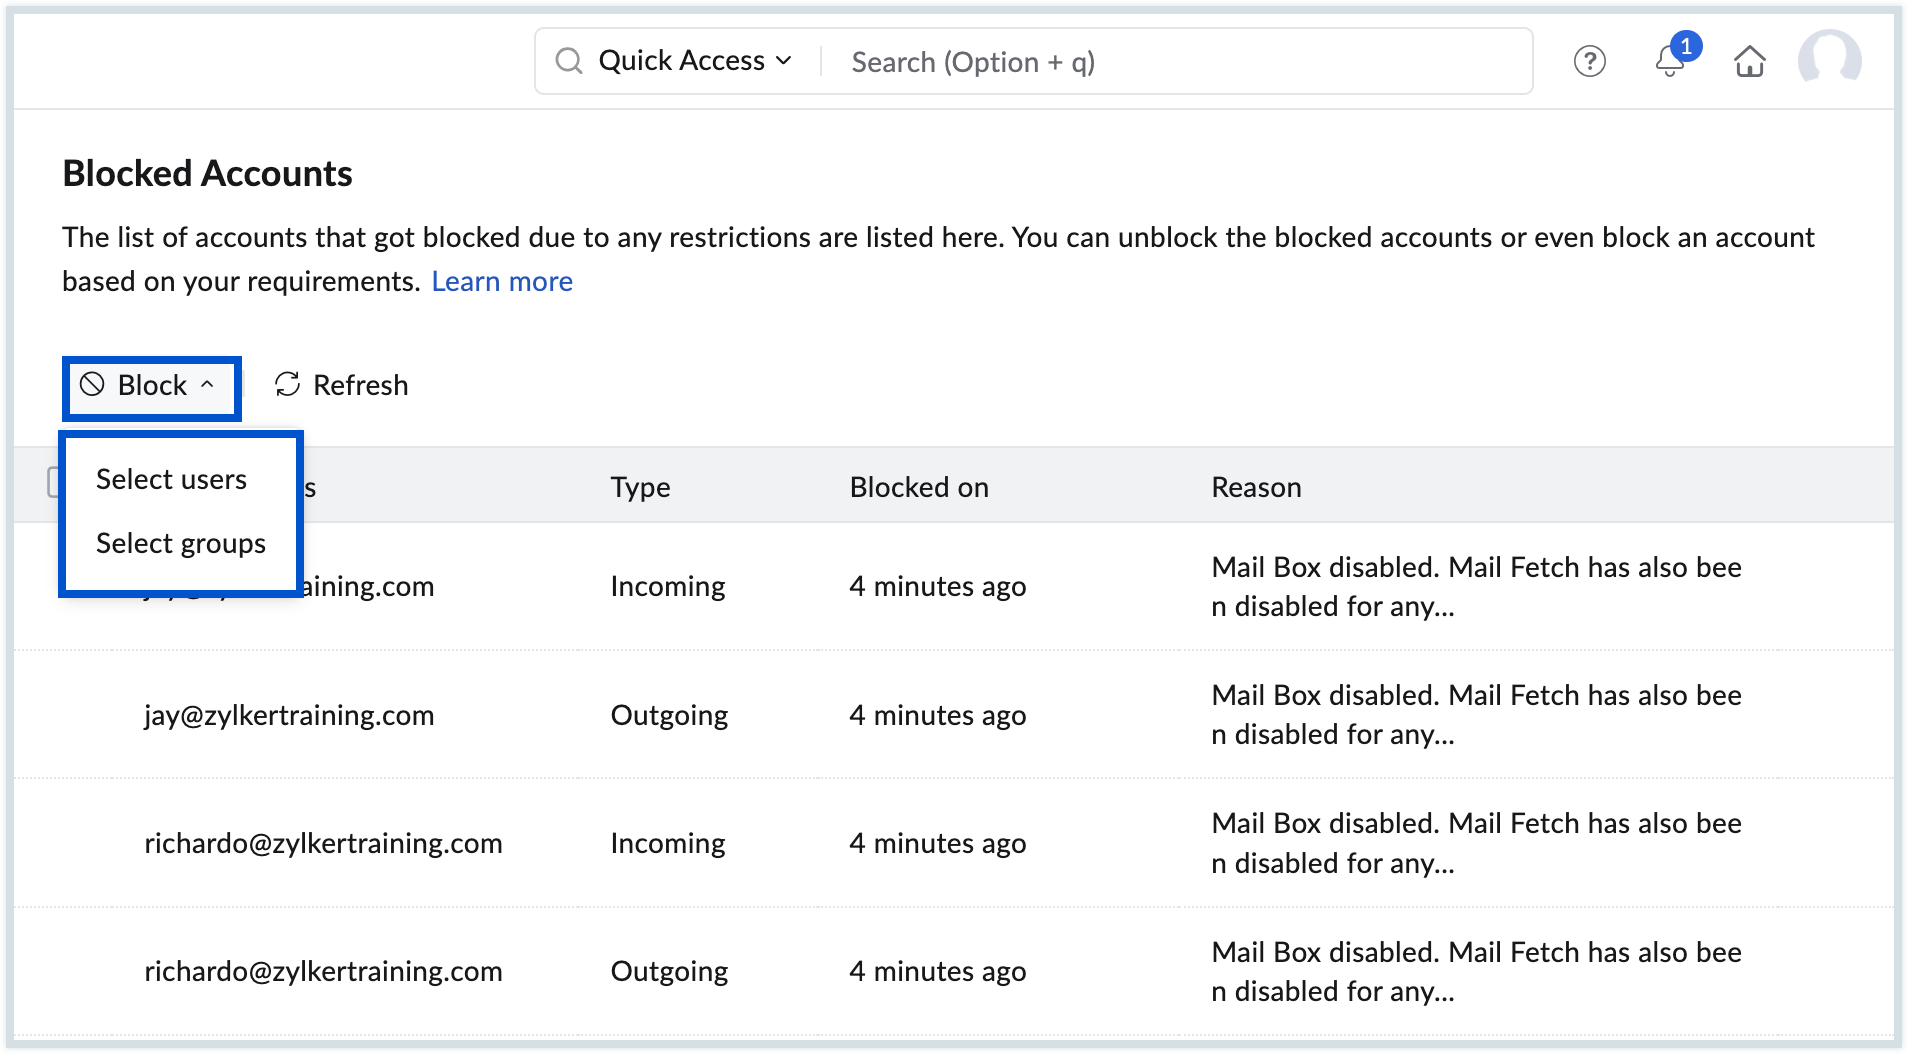Viewport: 1908px width, 1054px height.
Task: Toggle the select-all checkbox in table header
Action: 55,483
